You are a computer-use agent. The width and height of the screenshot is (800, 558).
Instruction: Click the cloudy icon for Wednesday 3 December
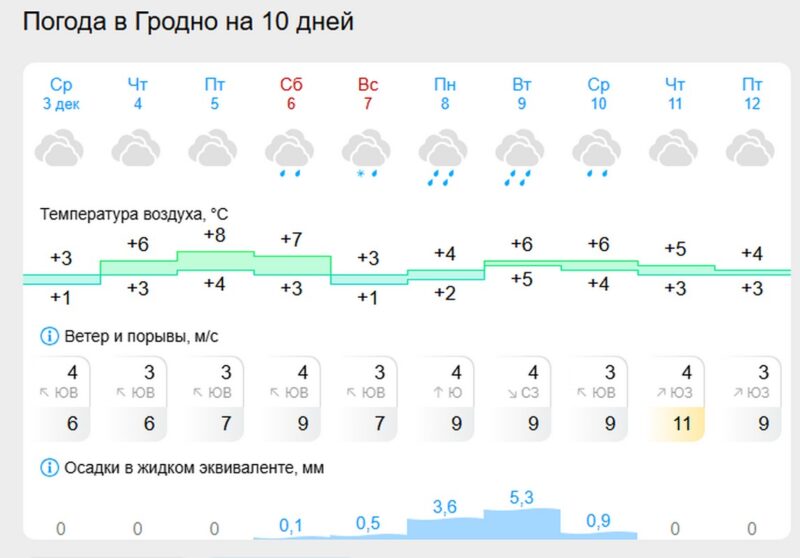(61, 150)
